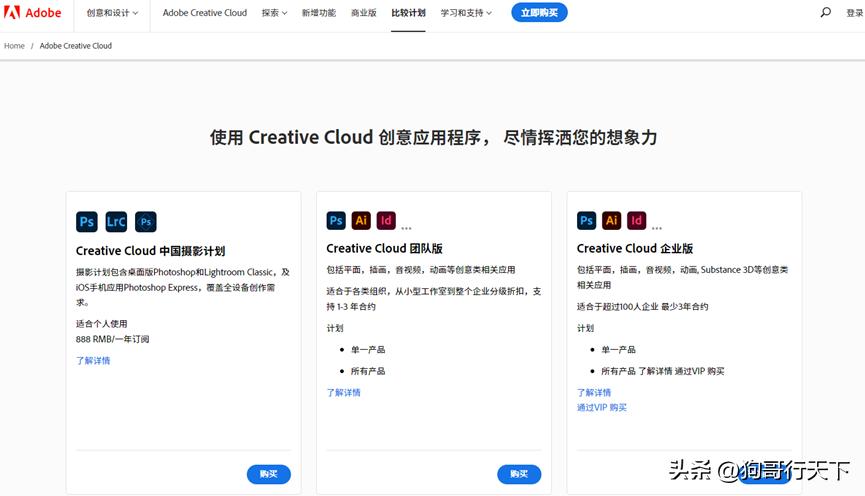Click 购买 button in 团队版 card
Screen dimensions: 865x496
(x=519, y=474)
